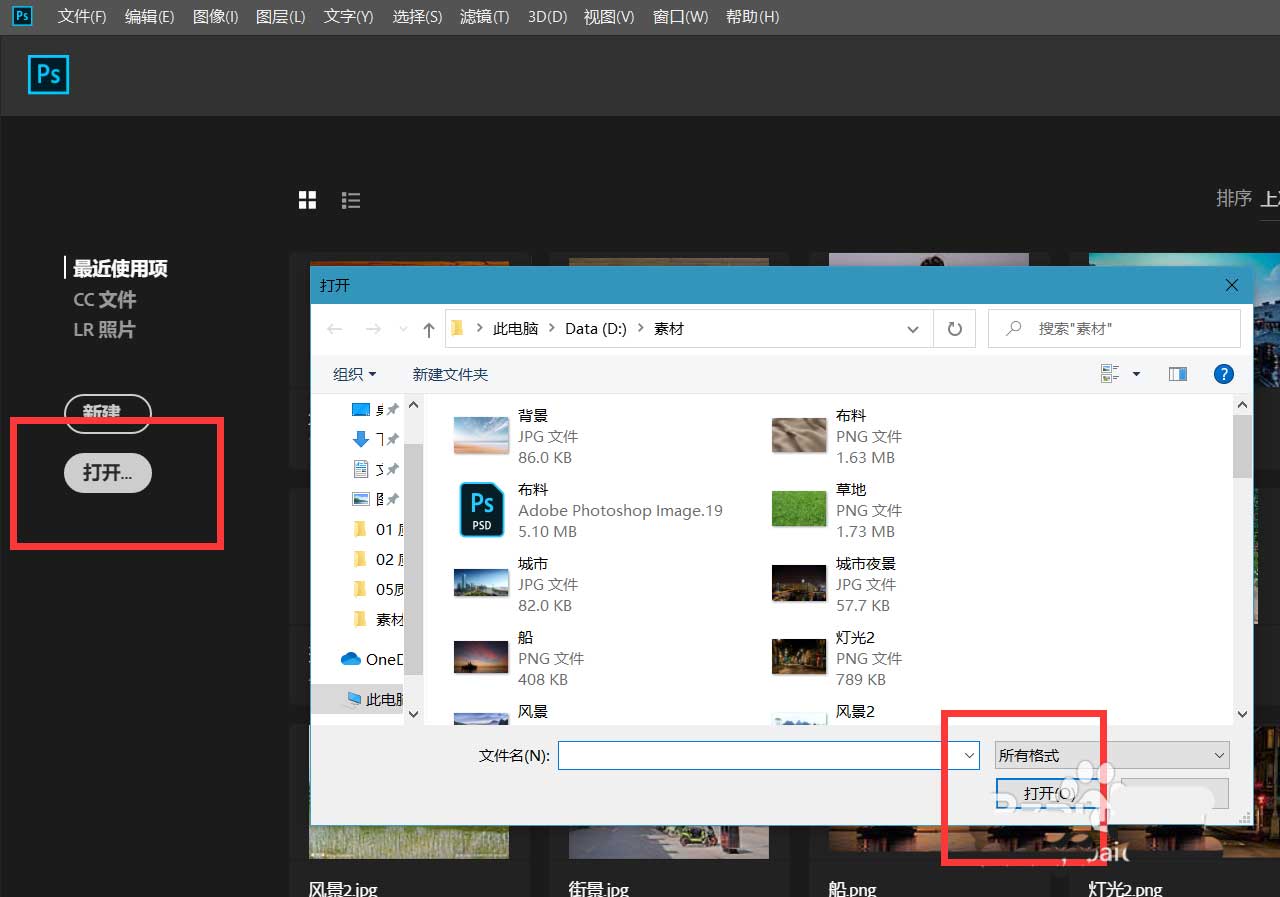Select the 草地 PNG thumbnail
Image resolution: width=1280 pixels, height=897 pixels.
pyautogui.click(x=799, y=509)
